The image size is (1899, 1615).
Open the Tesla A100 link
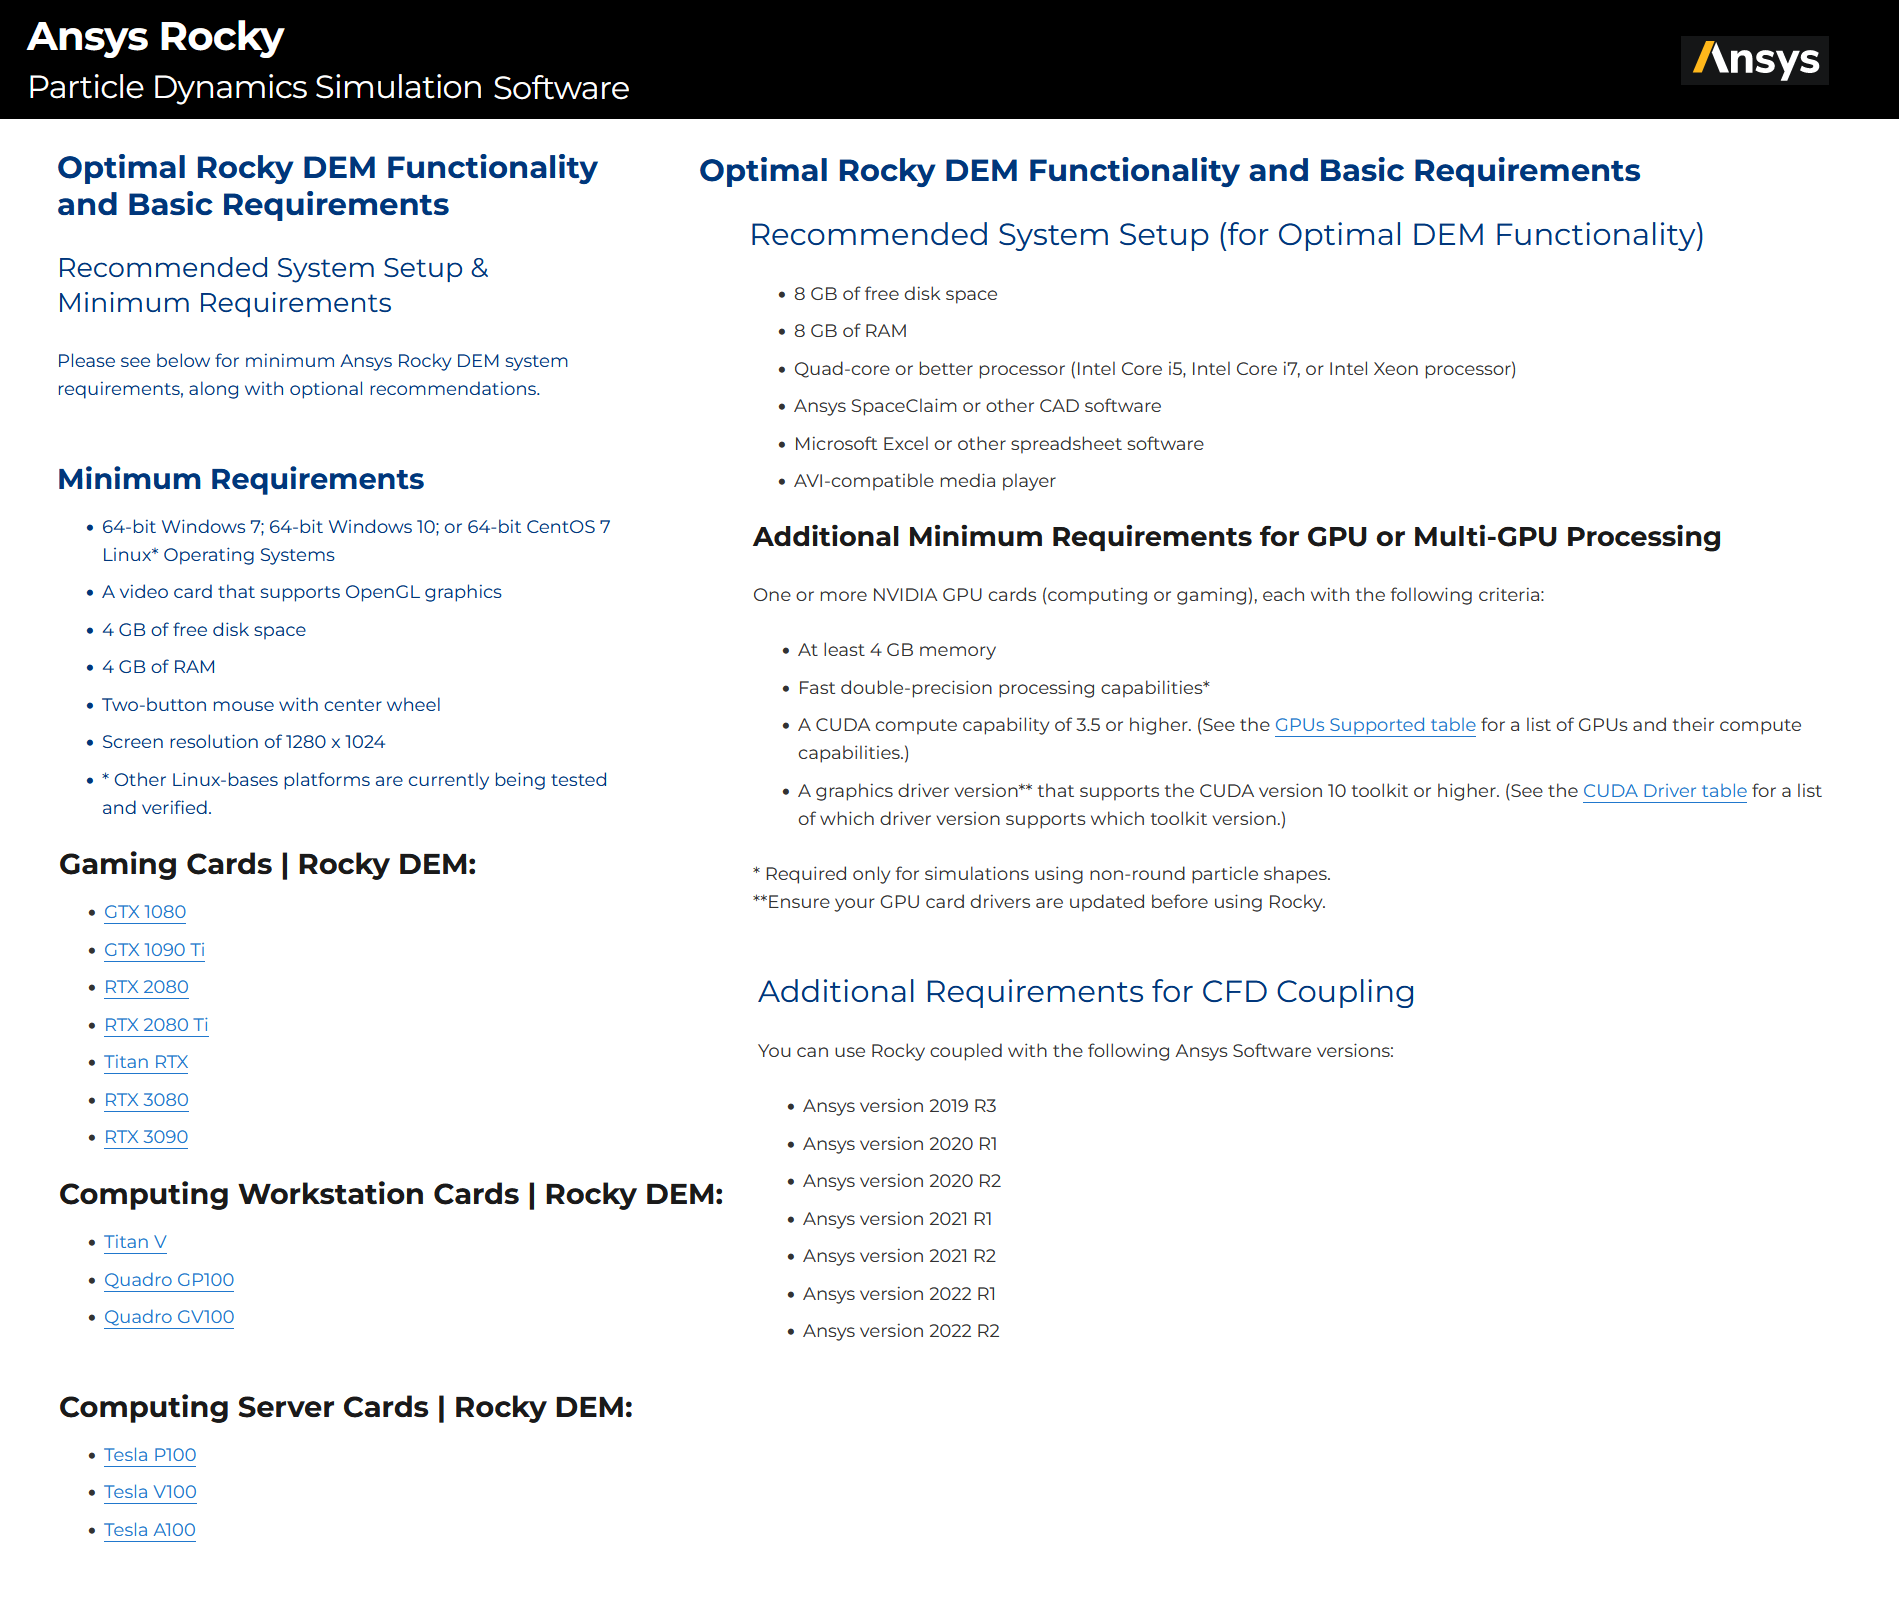pyautogui.click(x=150, y=1530)
